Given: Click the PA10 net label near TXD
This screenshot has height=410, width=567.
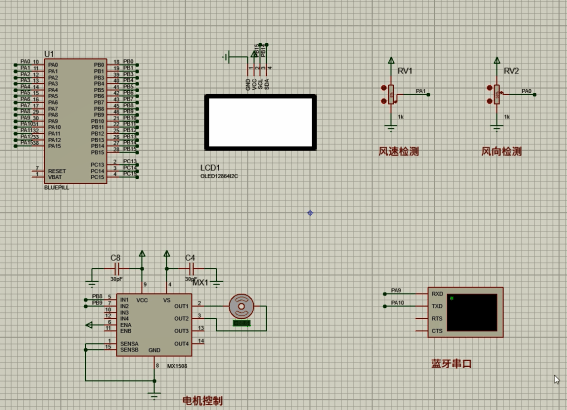Looking at the screenshot, I should 397,303.
